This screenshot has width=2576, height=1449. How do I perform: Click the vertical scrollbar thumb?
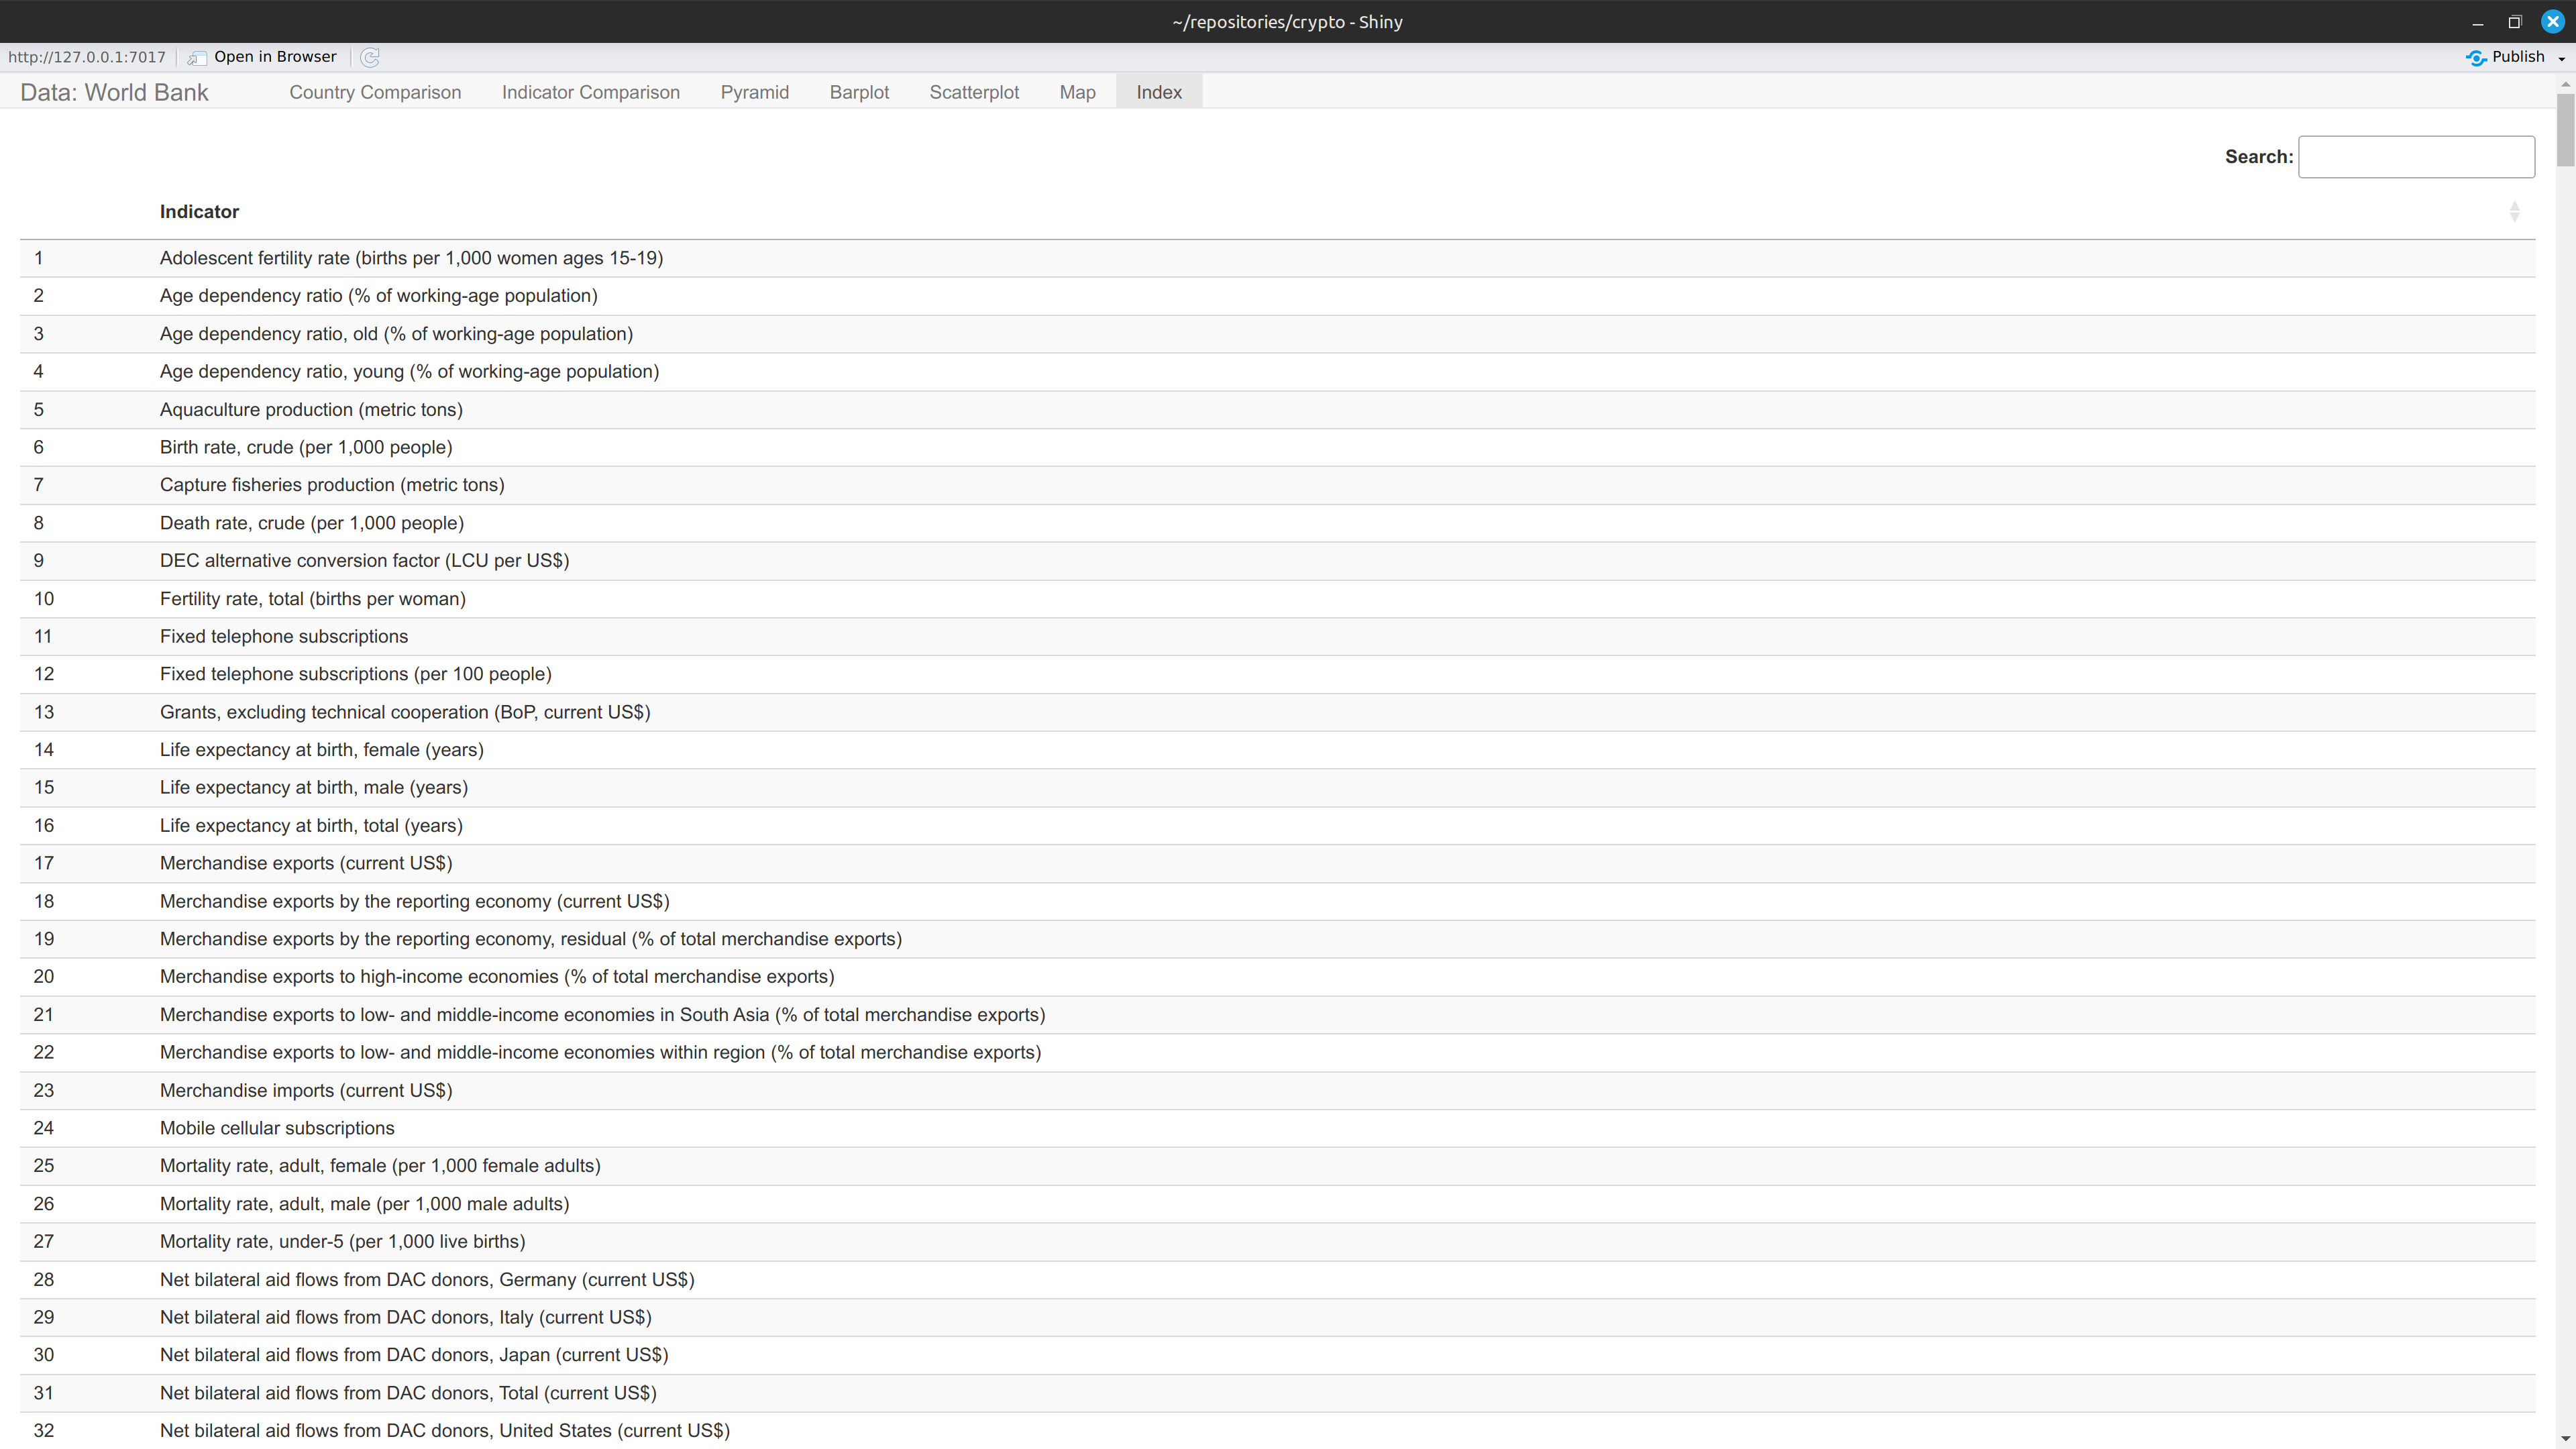tap(2565, 130)
